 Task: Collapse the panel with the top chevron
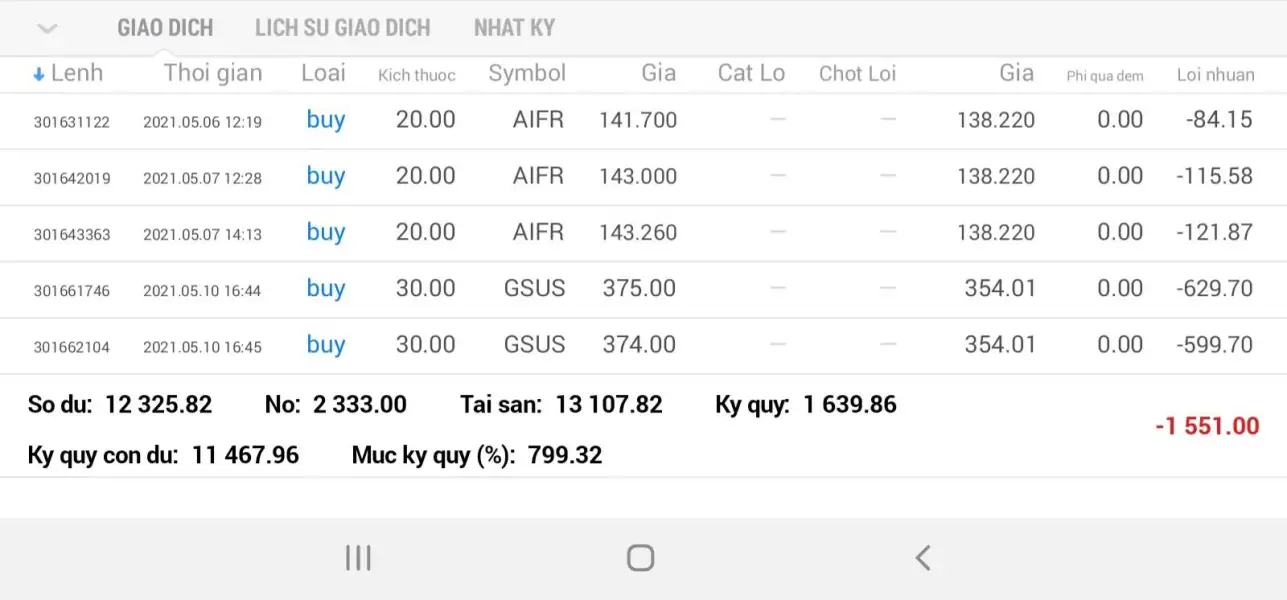click(47, 28)
